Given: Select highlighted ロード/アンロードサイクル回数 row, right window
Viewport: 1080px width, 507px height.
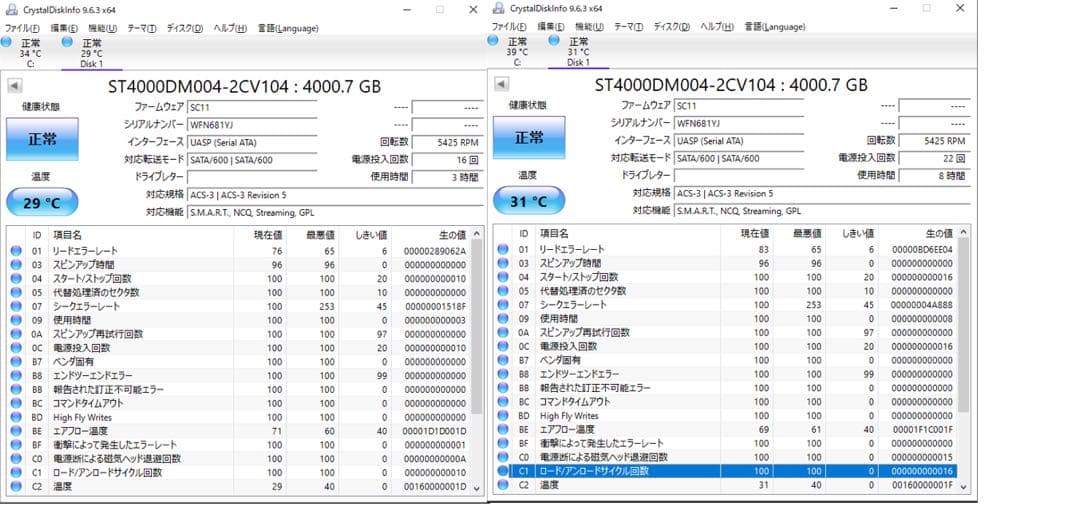Looking at the screenshot, I should tap(725, 471).
